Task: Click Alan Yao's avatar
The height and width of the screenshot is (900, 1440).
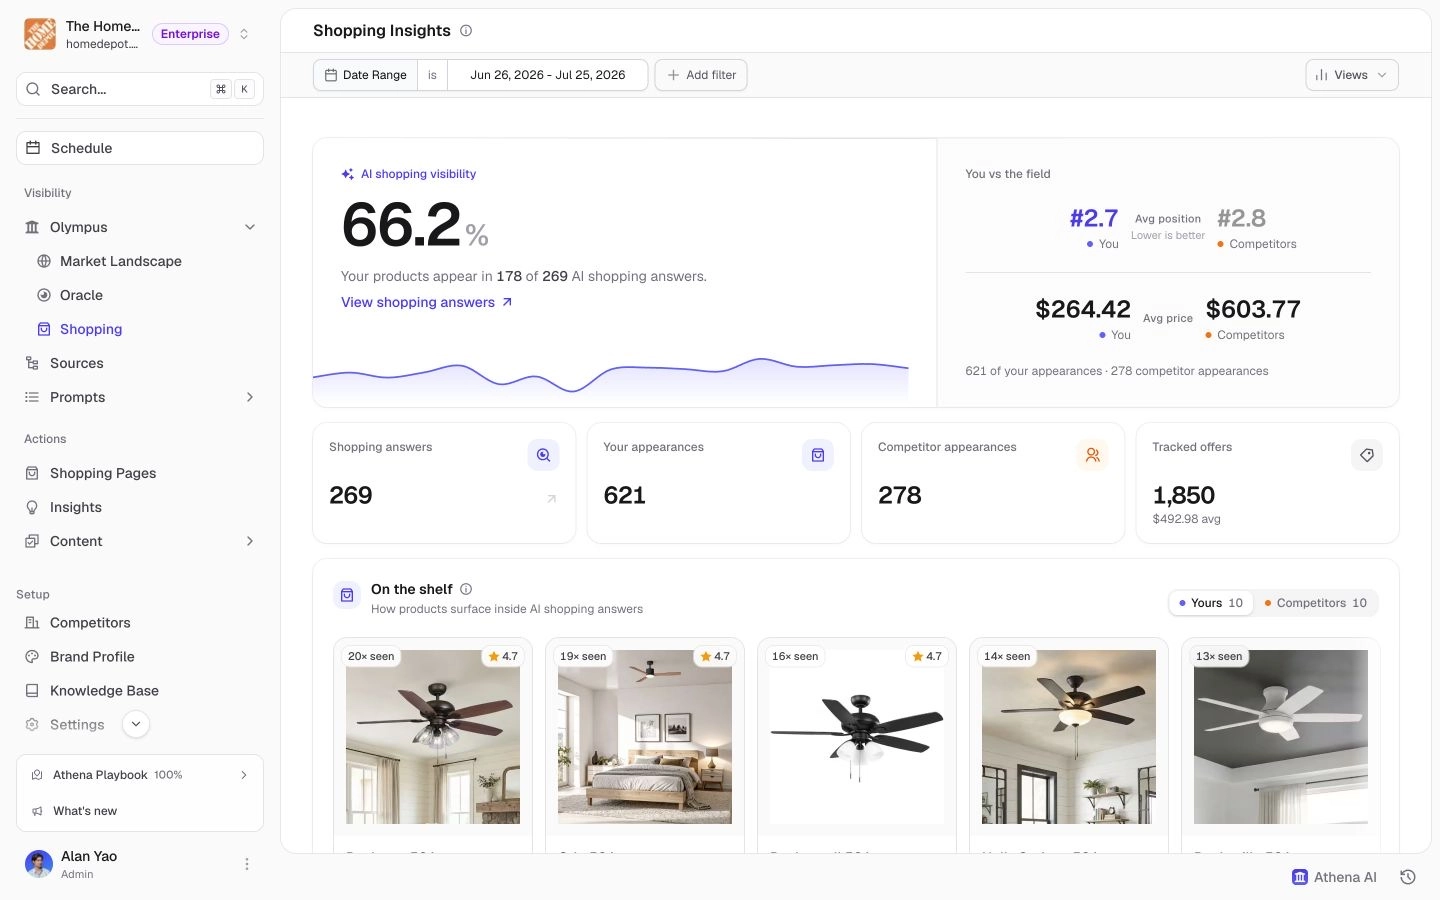Action: [39, 864]
